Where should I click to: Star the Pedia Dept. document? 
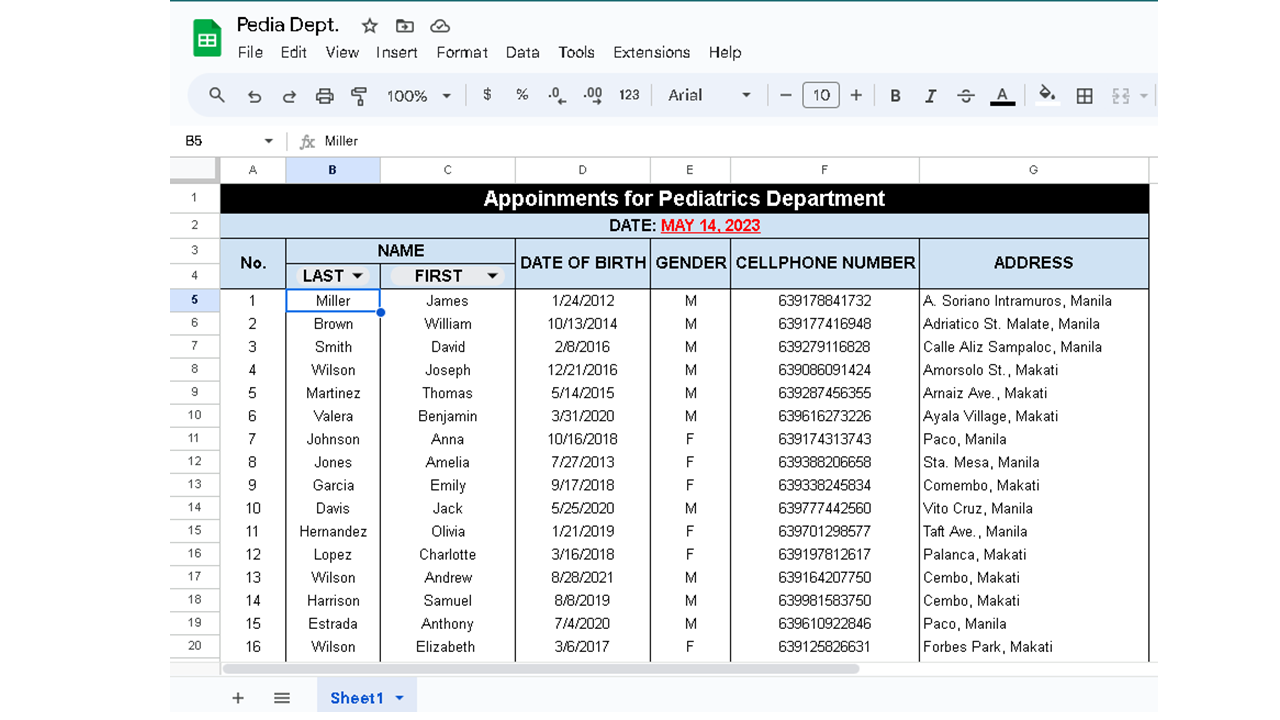pyautogui.click(x=369, y=26)
